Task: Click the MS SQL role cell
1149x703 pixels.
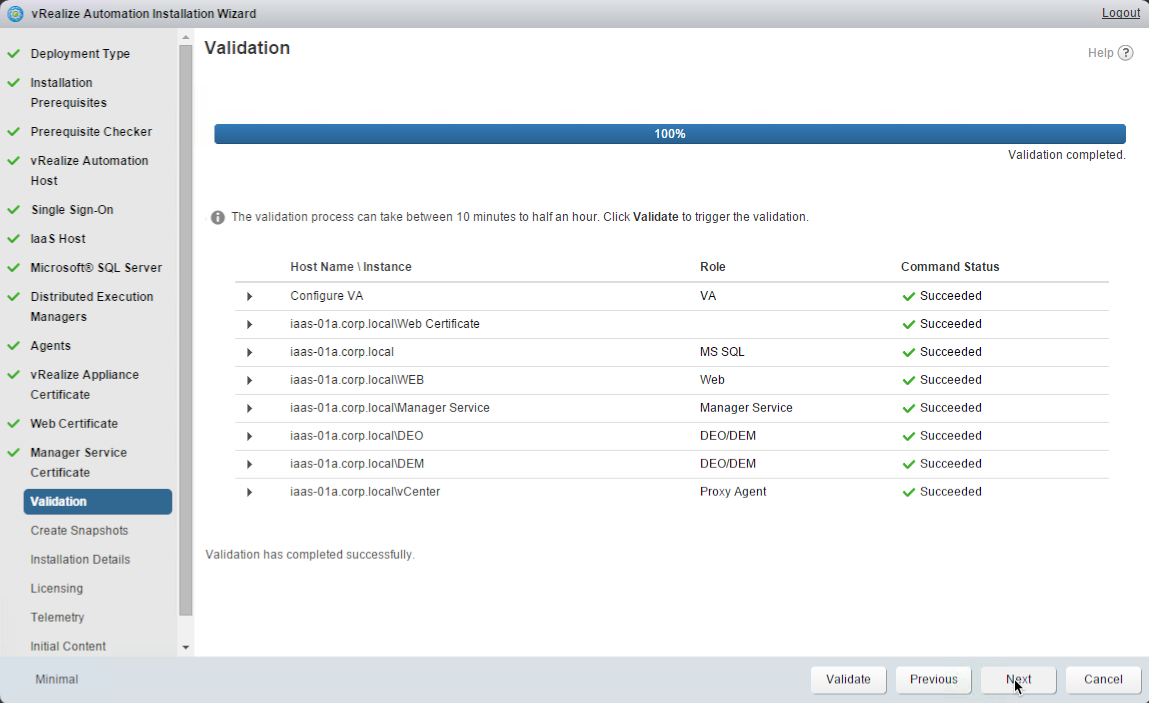Action: click(x=722, y=352)
